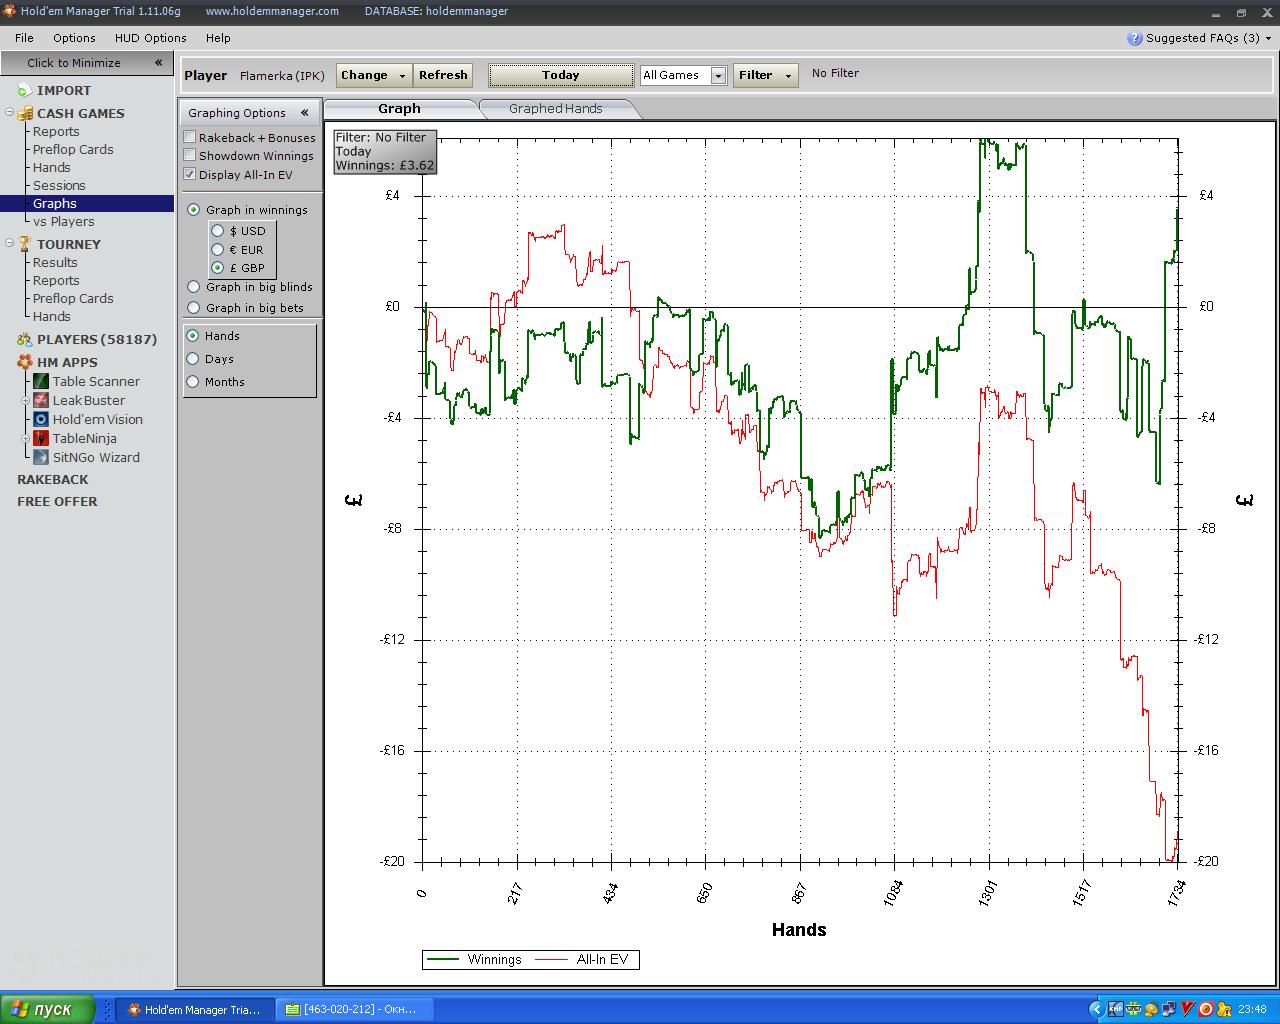
Task: Click the green Winnings legend line
Action: [443, 960]
